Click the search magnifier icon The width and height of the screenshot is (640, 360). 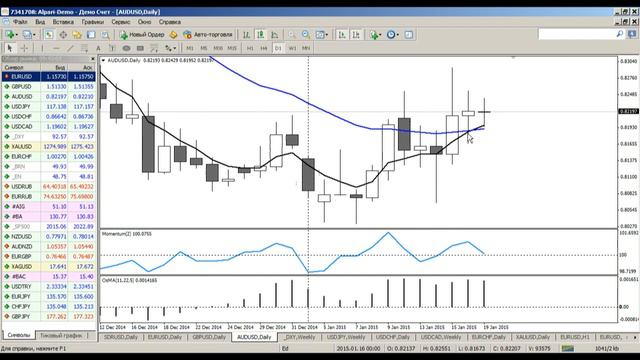coord(620,34)
